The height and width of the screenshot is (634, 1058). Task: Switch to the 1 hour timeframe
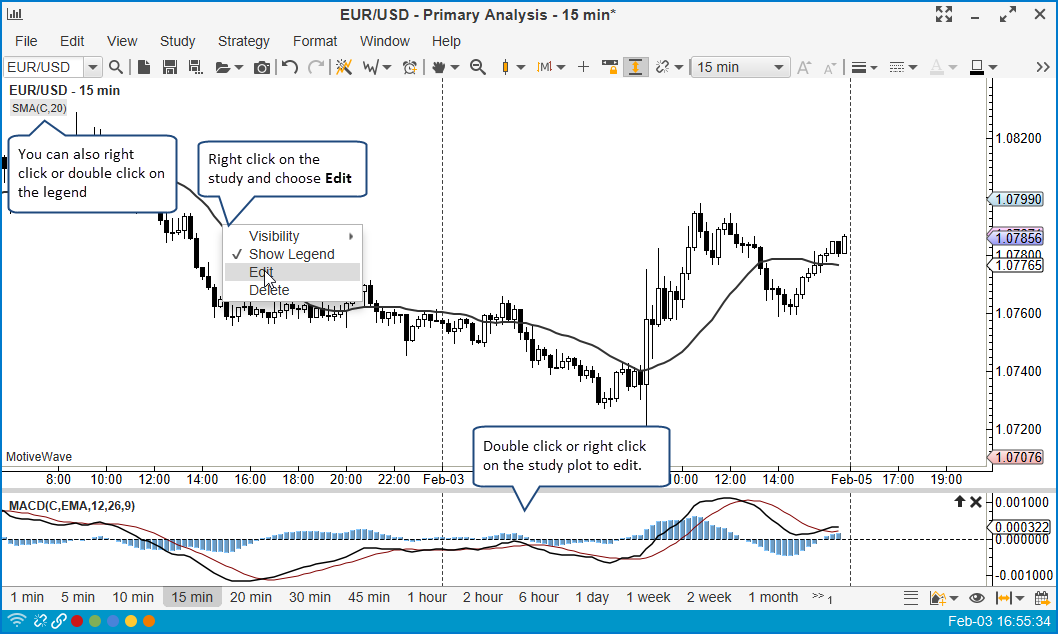pos(427,597)
